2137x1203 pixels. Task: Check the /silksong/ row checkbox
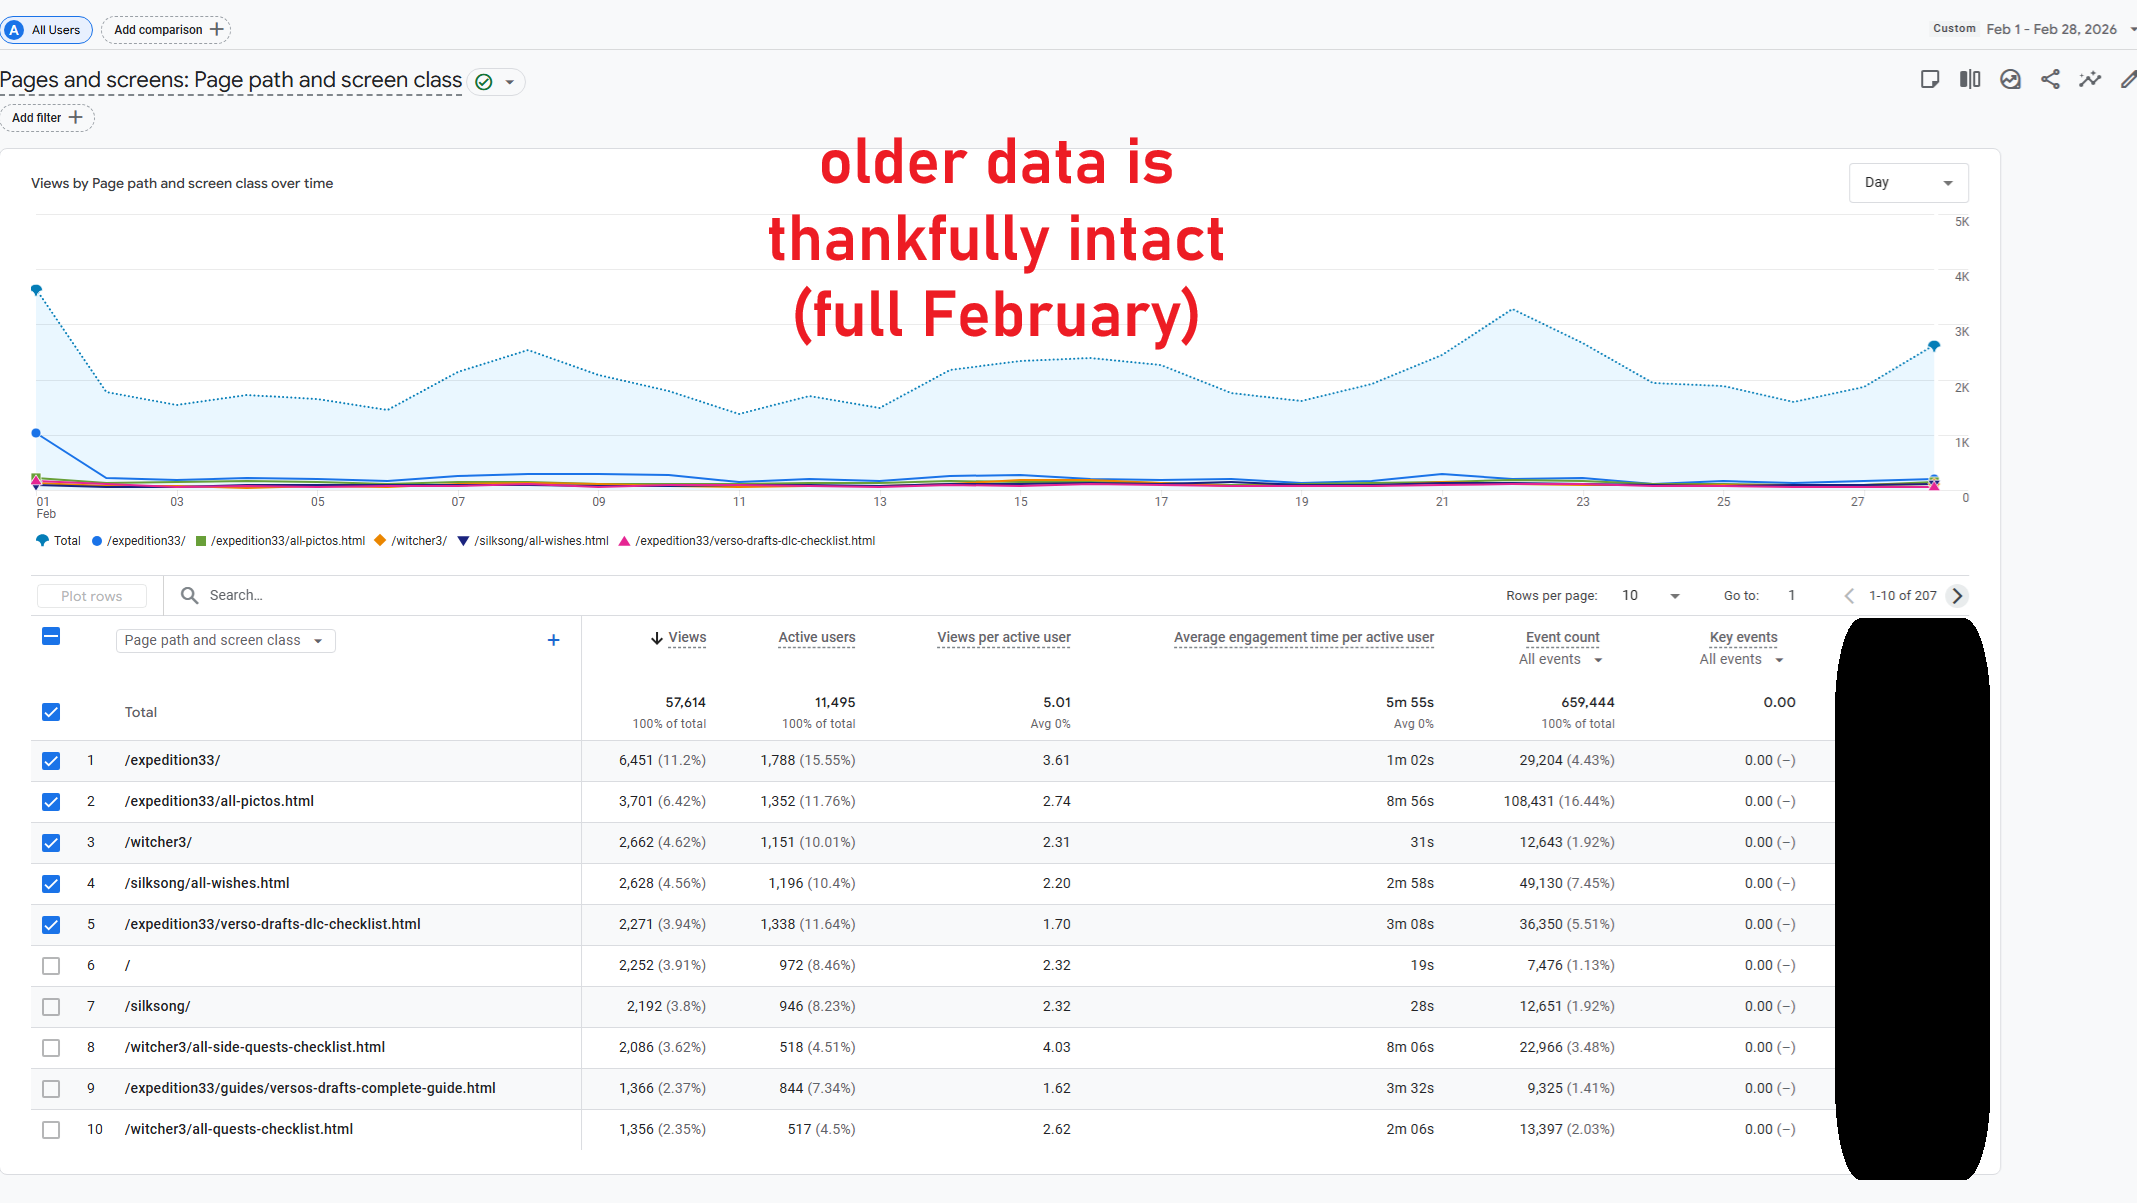(51, 1007)
